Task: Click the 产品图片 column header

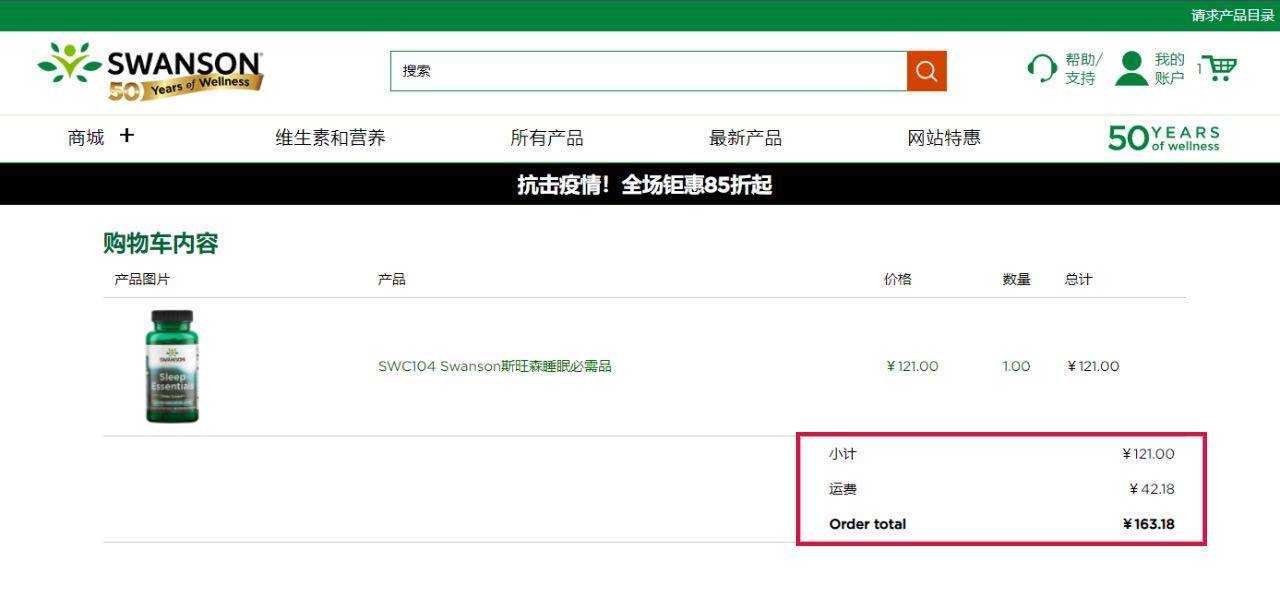Action: 142,279
